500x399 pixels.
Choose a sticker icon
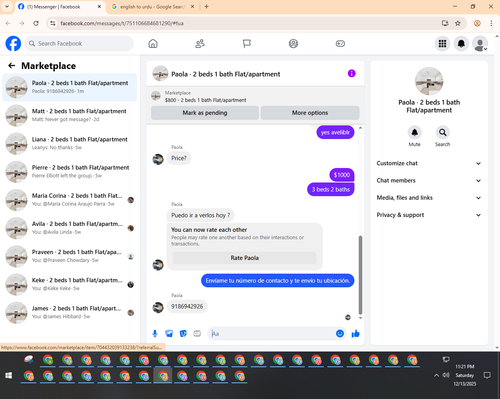point(183,333)
